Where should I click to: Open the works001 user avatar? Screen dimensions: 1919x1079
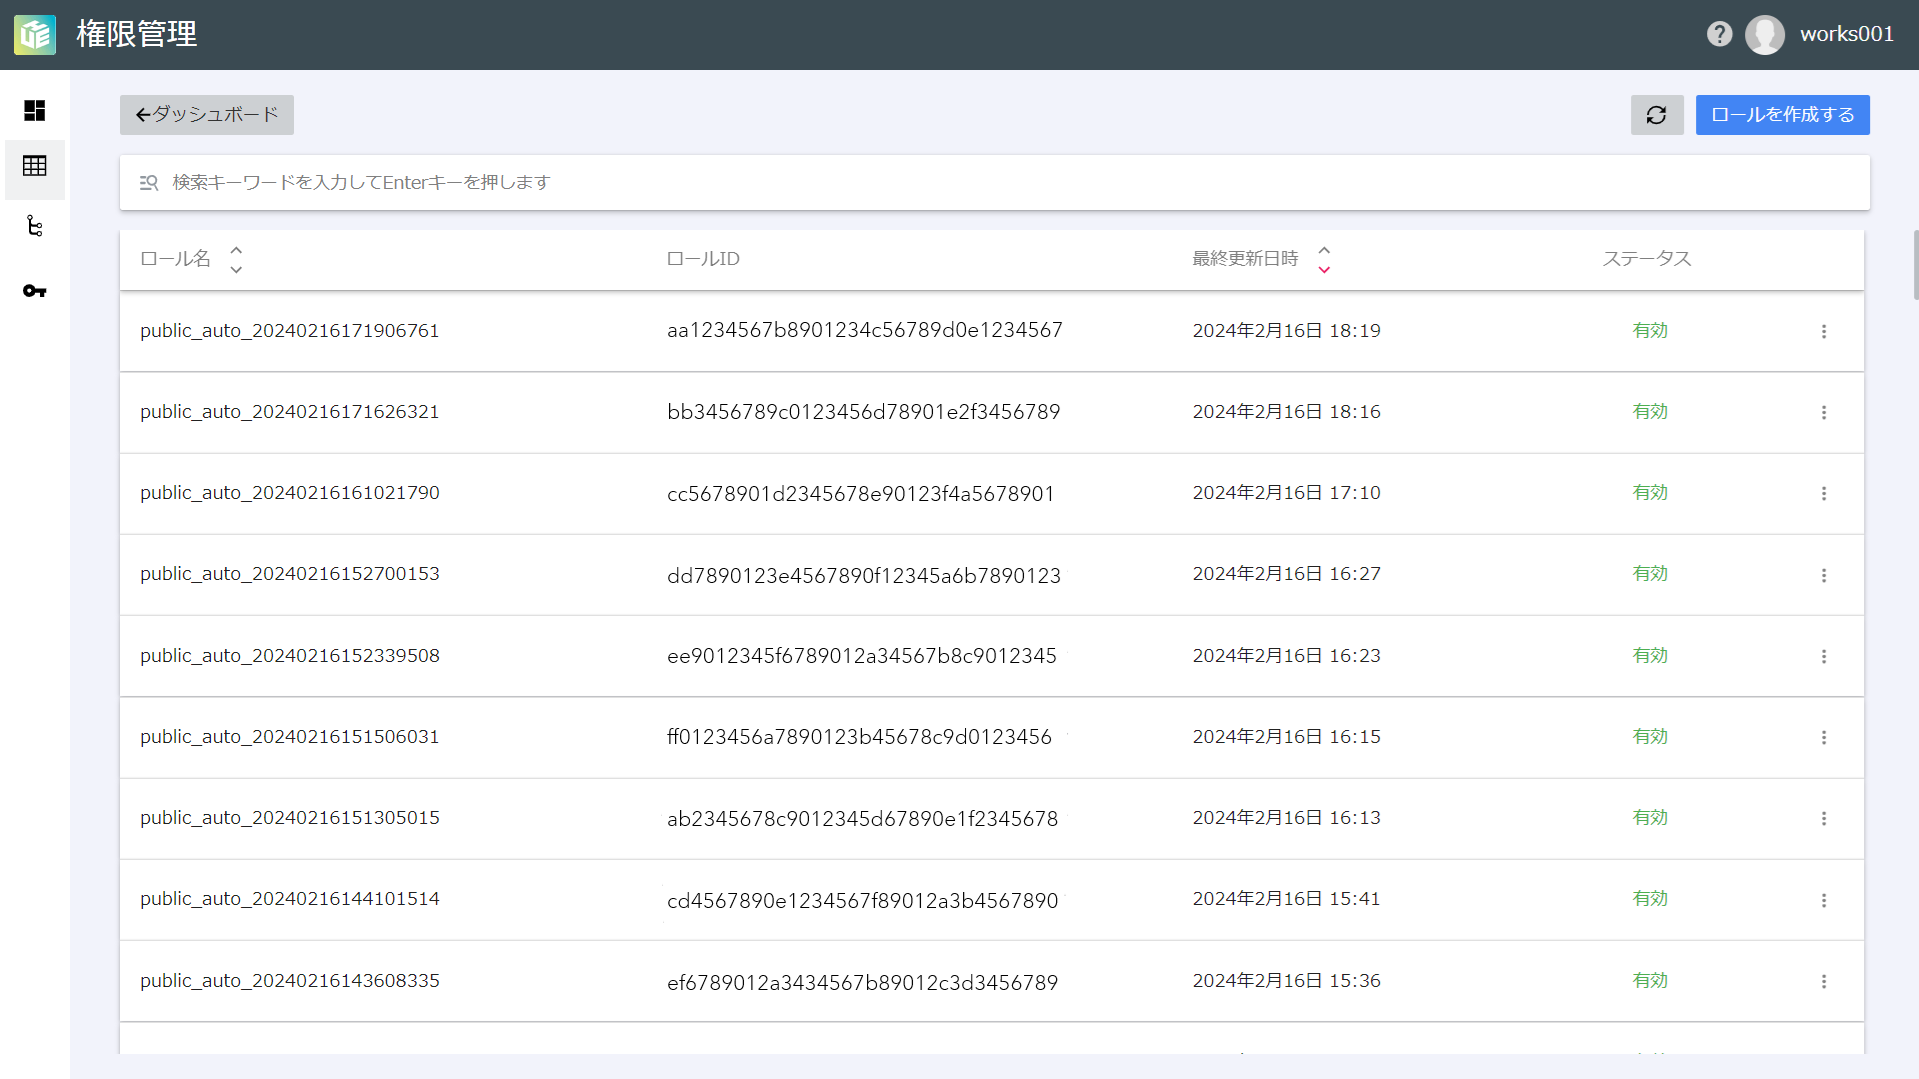[1765, 35]
